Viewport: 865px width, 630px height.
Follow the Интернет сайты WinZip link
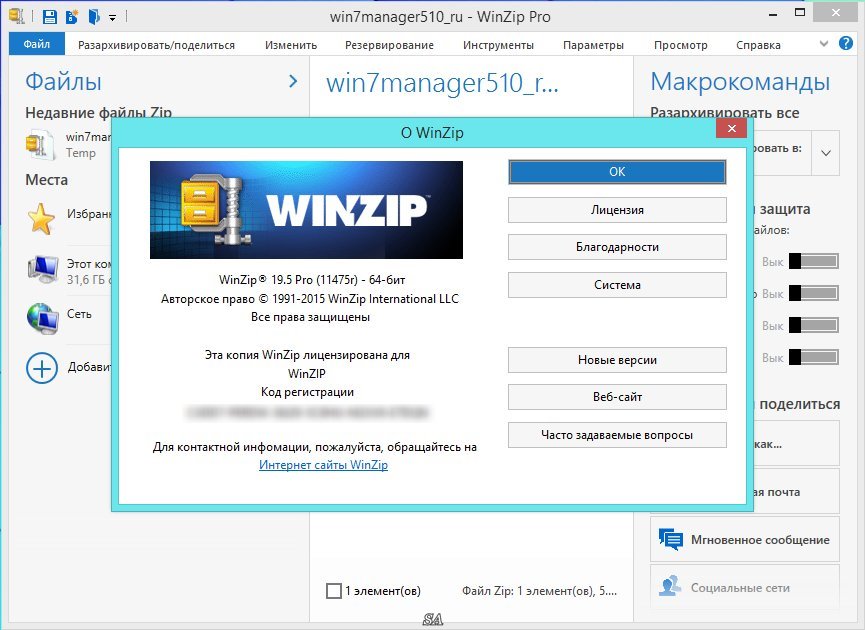click(x=323, y=465)
